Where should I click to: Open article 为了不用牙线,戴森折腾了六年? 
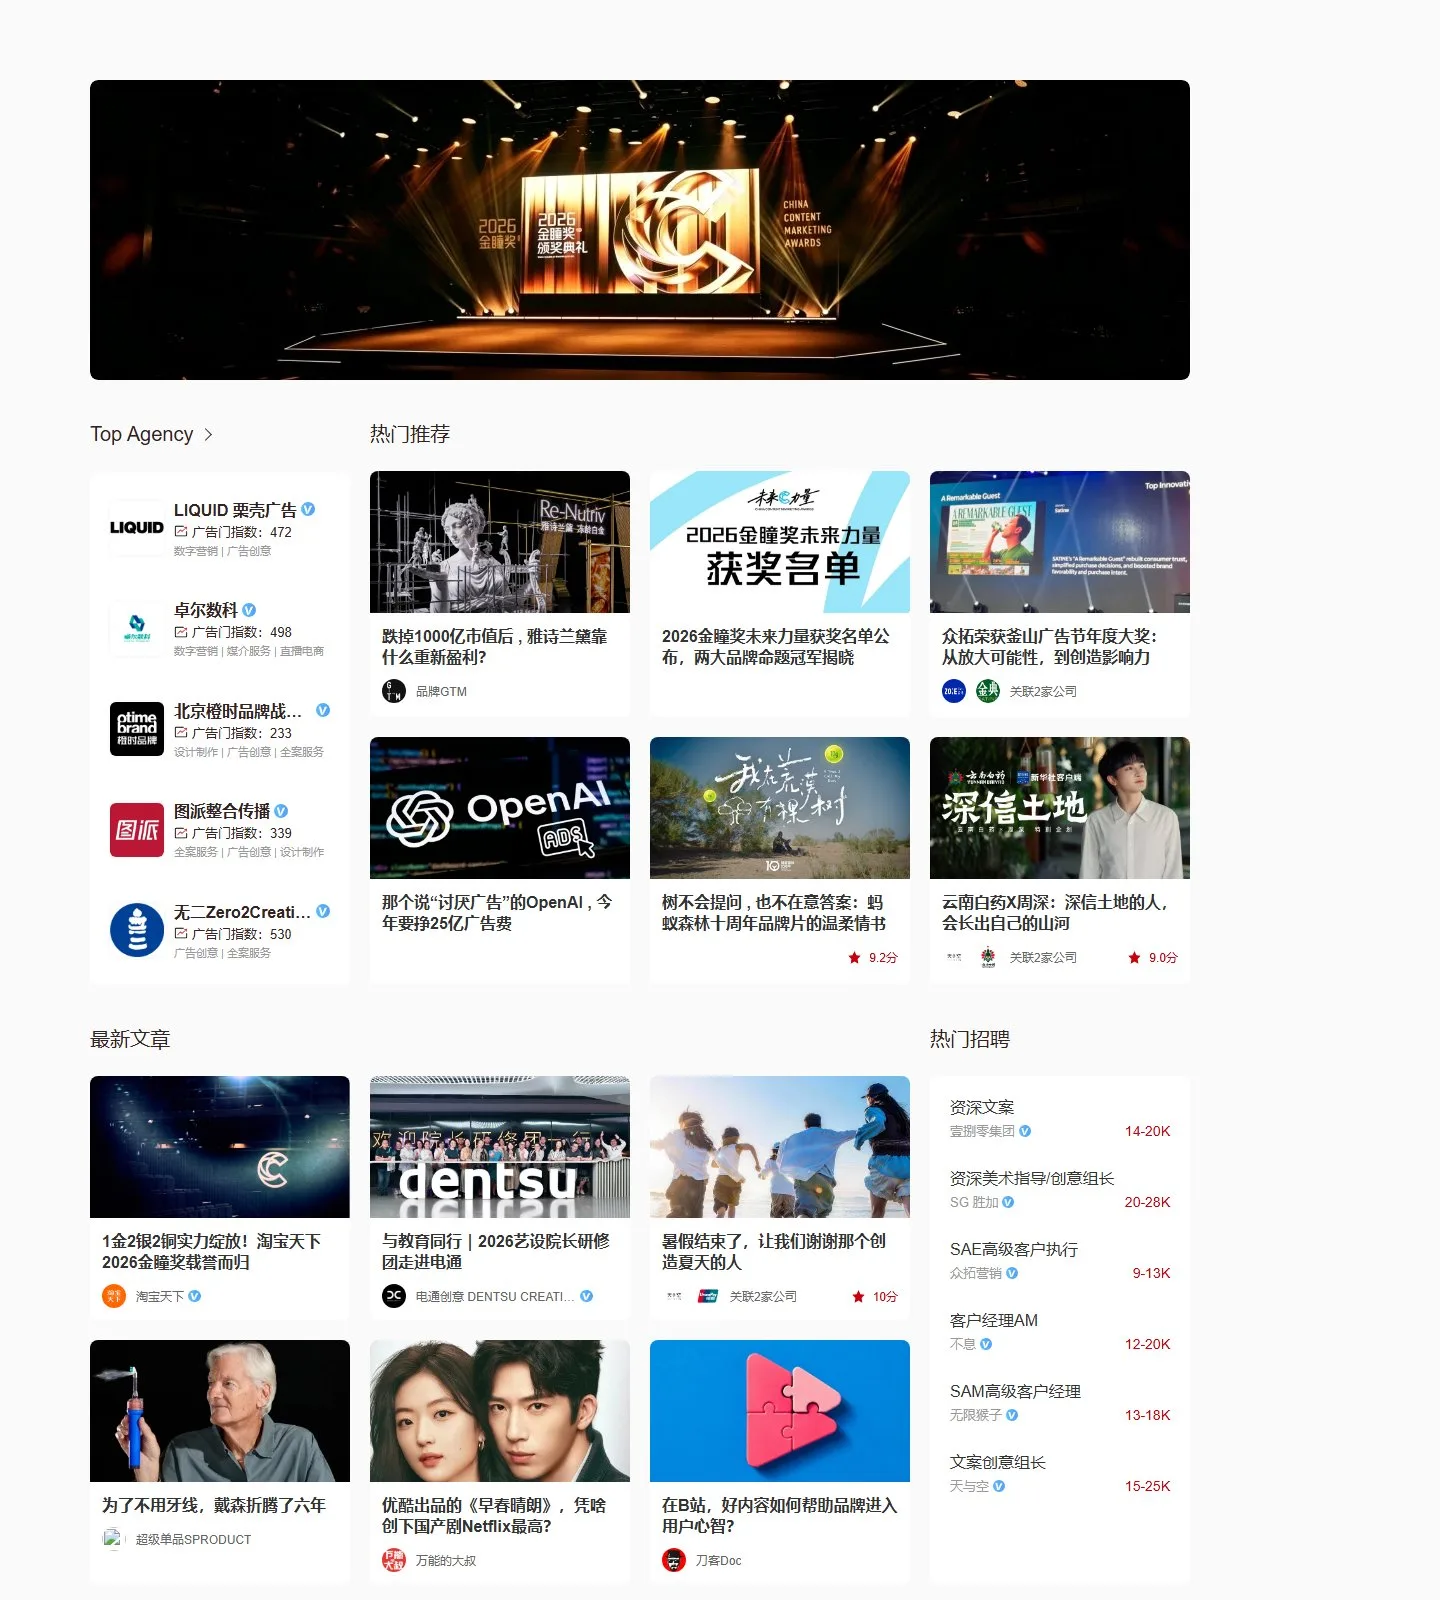214,1505
